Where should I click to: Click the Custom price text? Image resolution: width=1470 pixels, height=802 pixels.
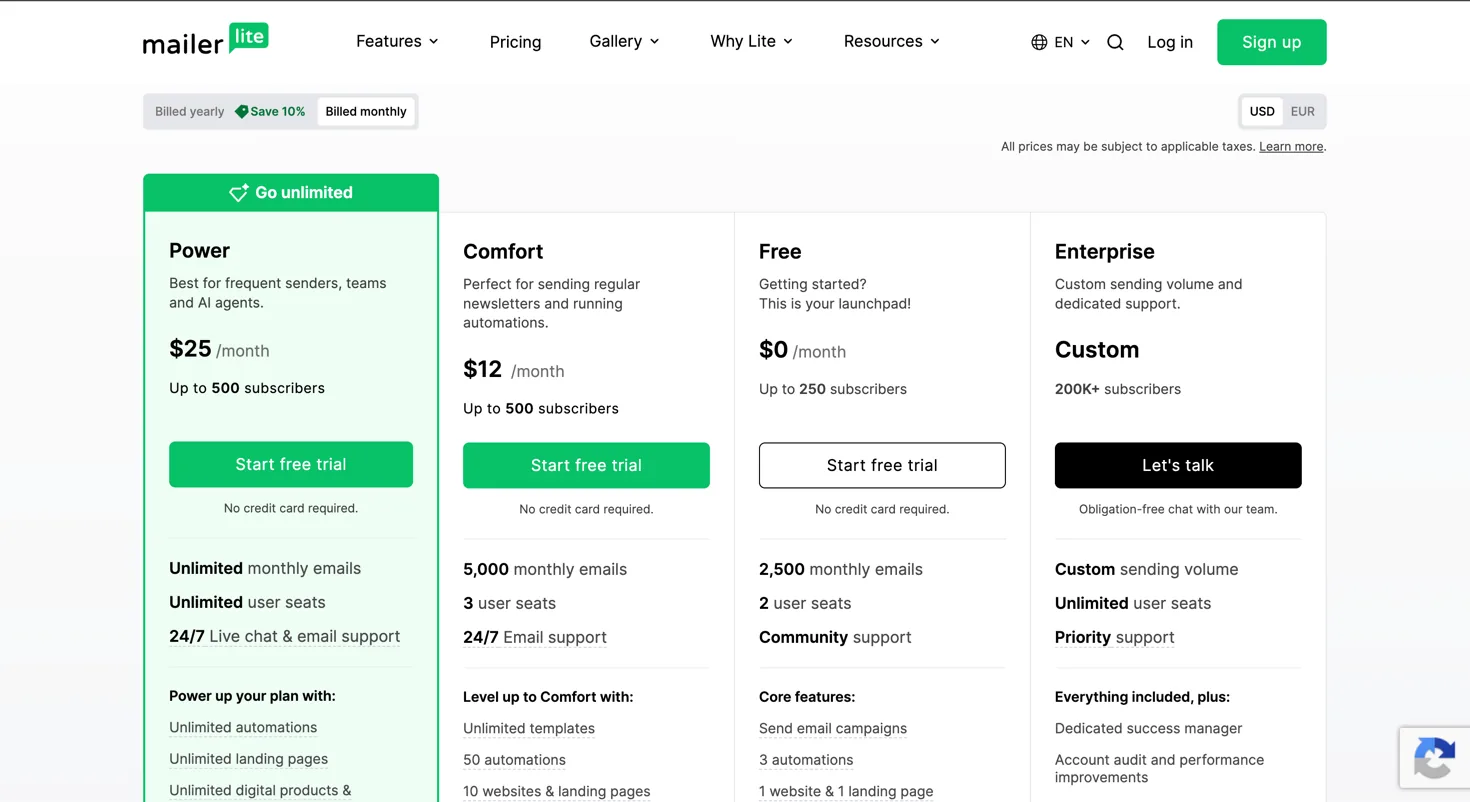pyautogui.click(x=1097, y=350)
